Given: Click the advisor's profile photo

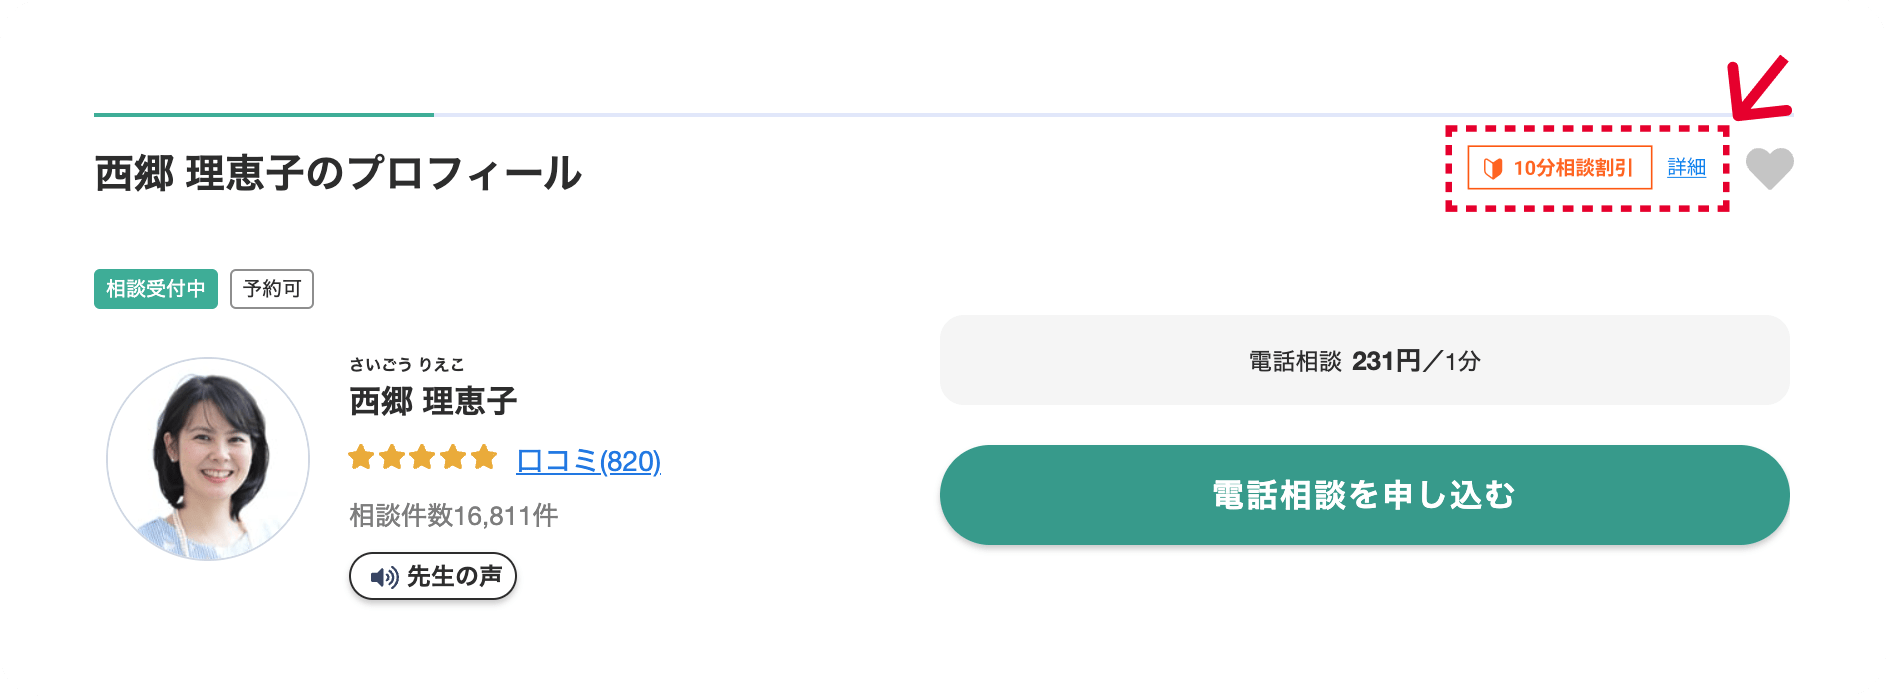Looking at the screenshot, I should click(x=208, y=459).
